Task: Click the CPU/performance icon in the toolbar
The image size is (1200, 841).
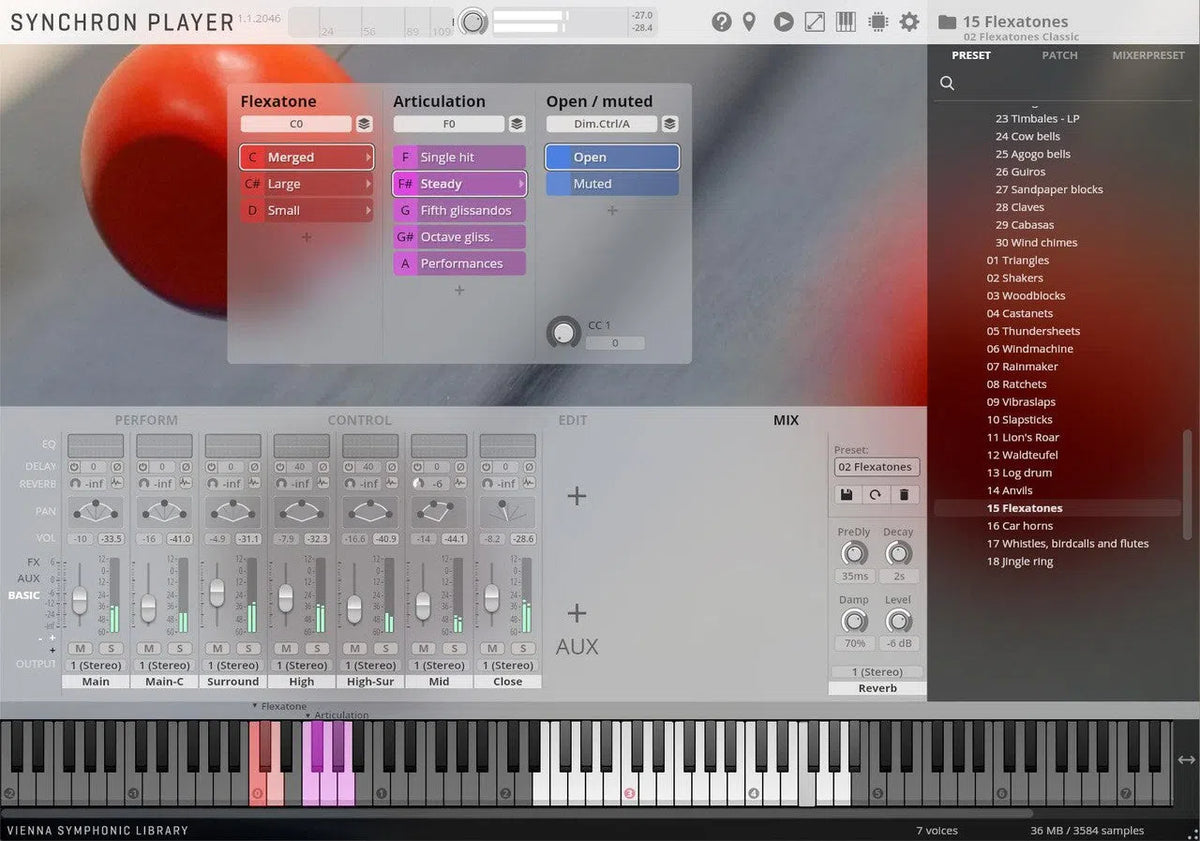Action: pyautogui.click(x=878, y=21)
